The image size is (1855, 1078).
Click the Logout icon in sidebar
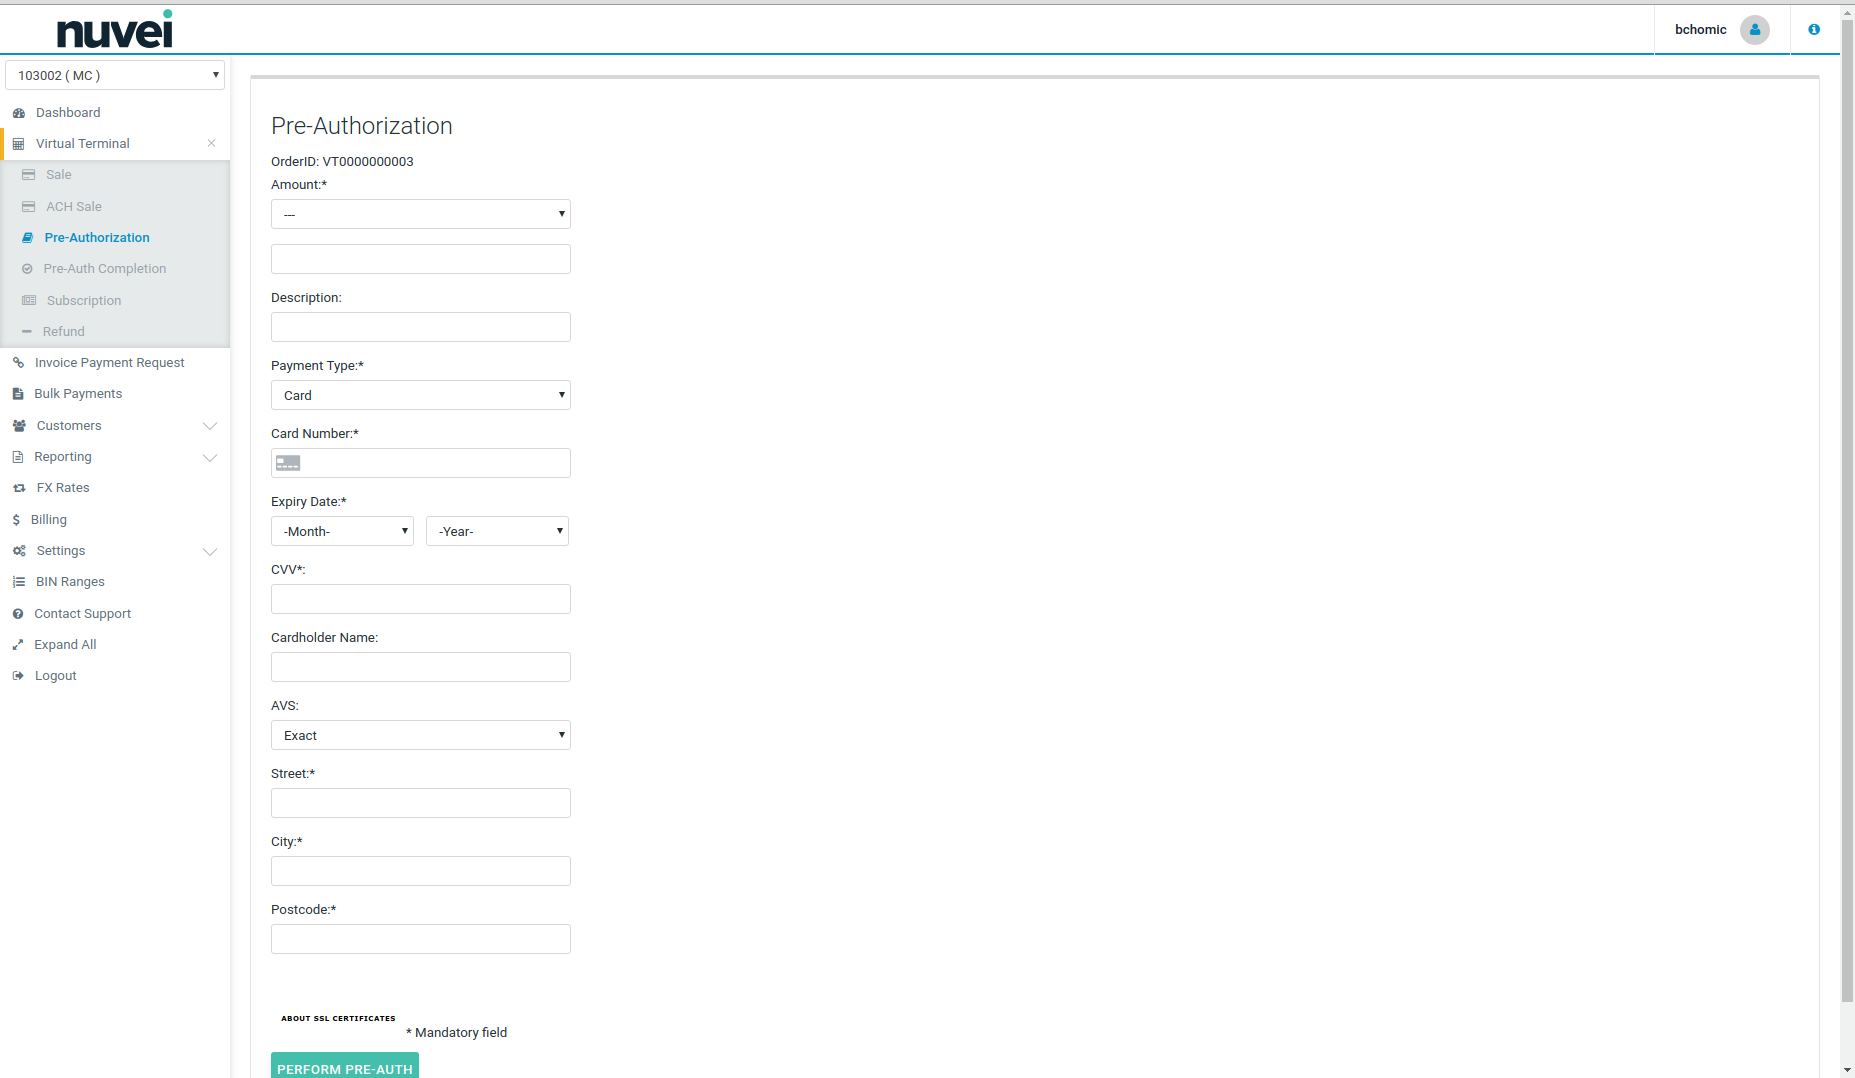point(18,676)
